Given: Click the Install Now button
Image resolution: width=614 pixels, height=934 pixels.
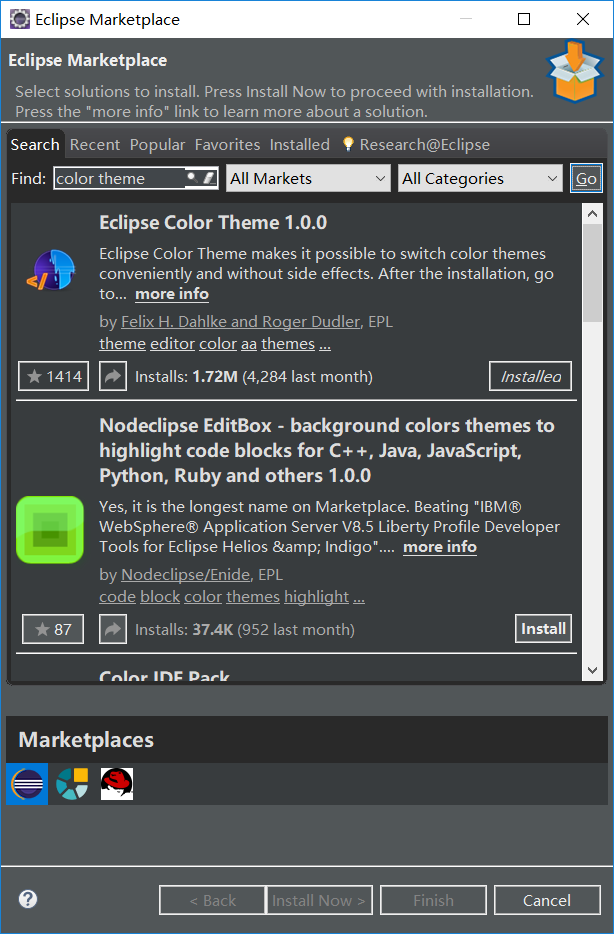Looking at the screenshot, I should point(319,900).
